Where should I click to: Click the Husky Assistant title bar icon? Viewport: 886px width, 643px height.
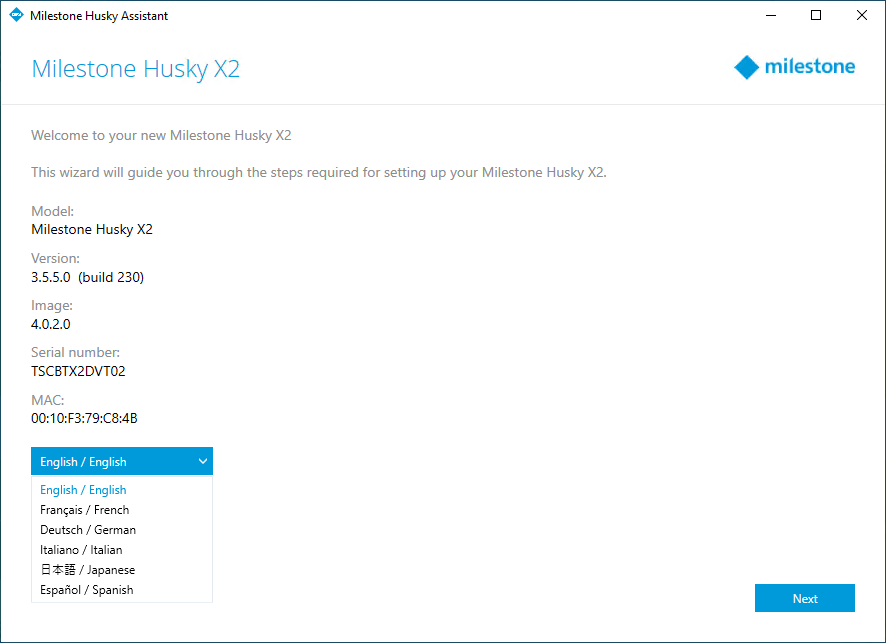(x=14, y=15)
